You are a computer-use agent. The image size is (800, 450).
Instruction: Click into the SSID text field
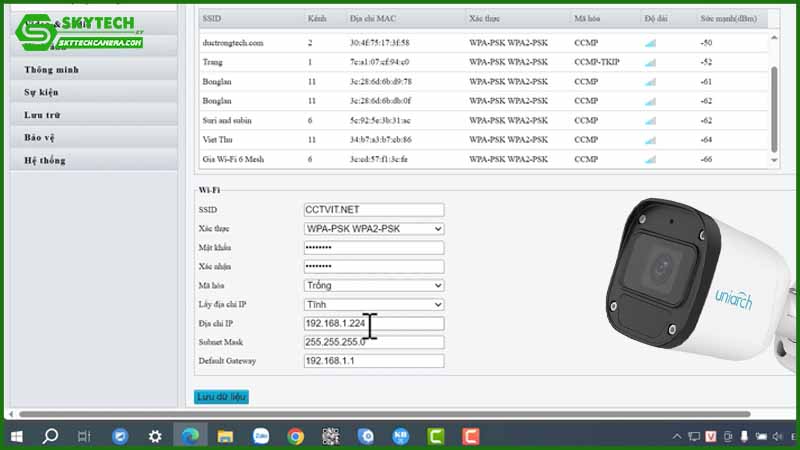[373, 210]
